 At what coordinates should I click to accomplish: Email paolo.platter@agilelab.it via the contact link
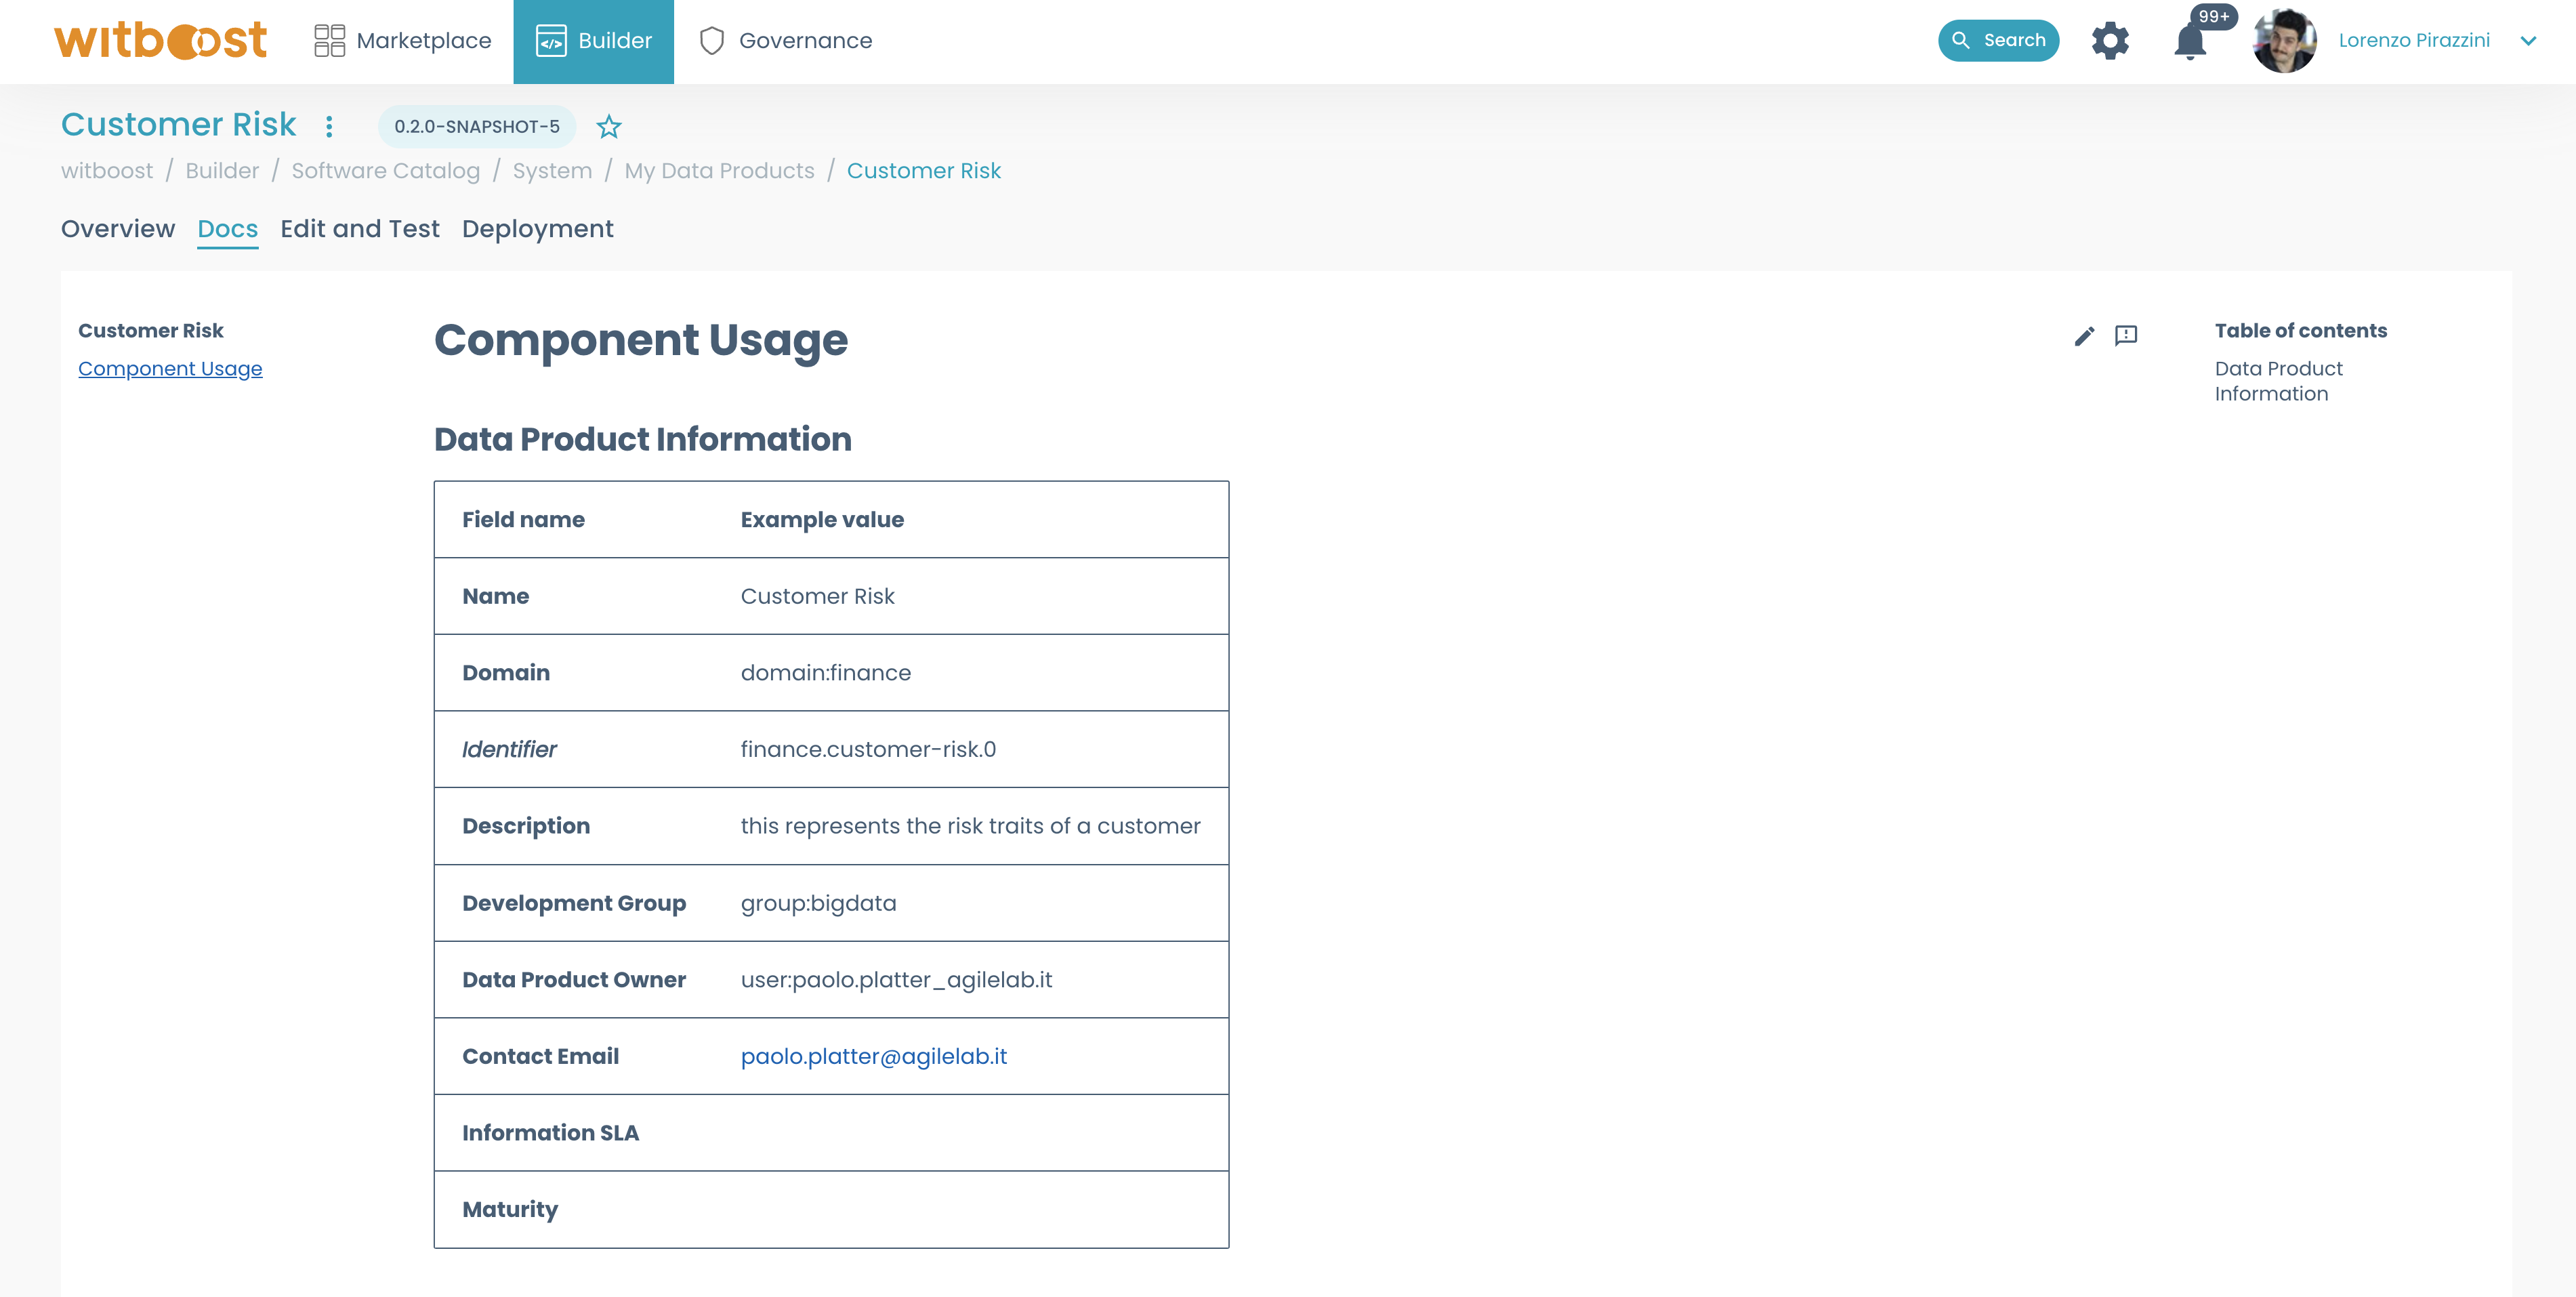pos(874,1055)
